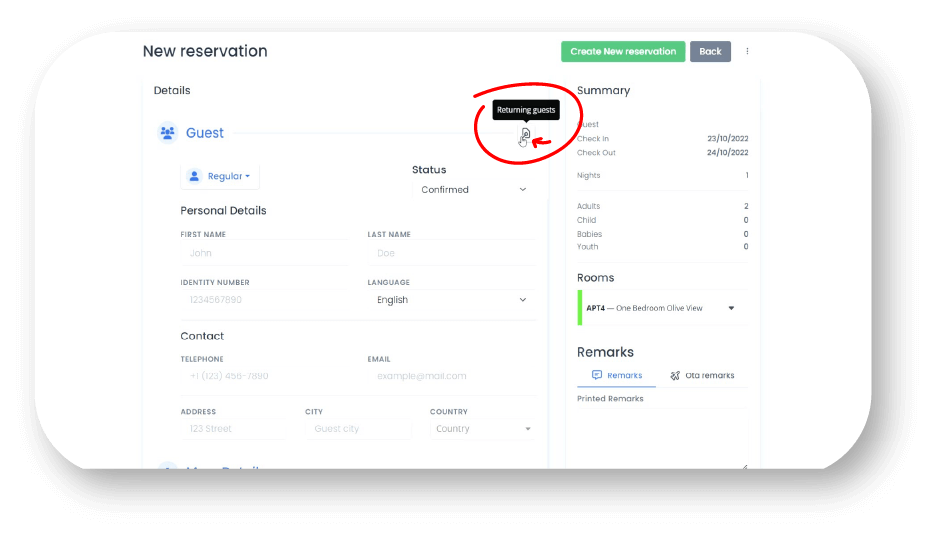Open the three-dot options menu
Viewport: 934px width, 542px height.
(747, 51)
